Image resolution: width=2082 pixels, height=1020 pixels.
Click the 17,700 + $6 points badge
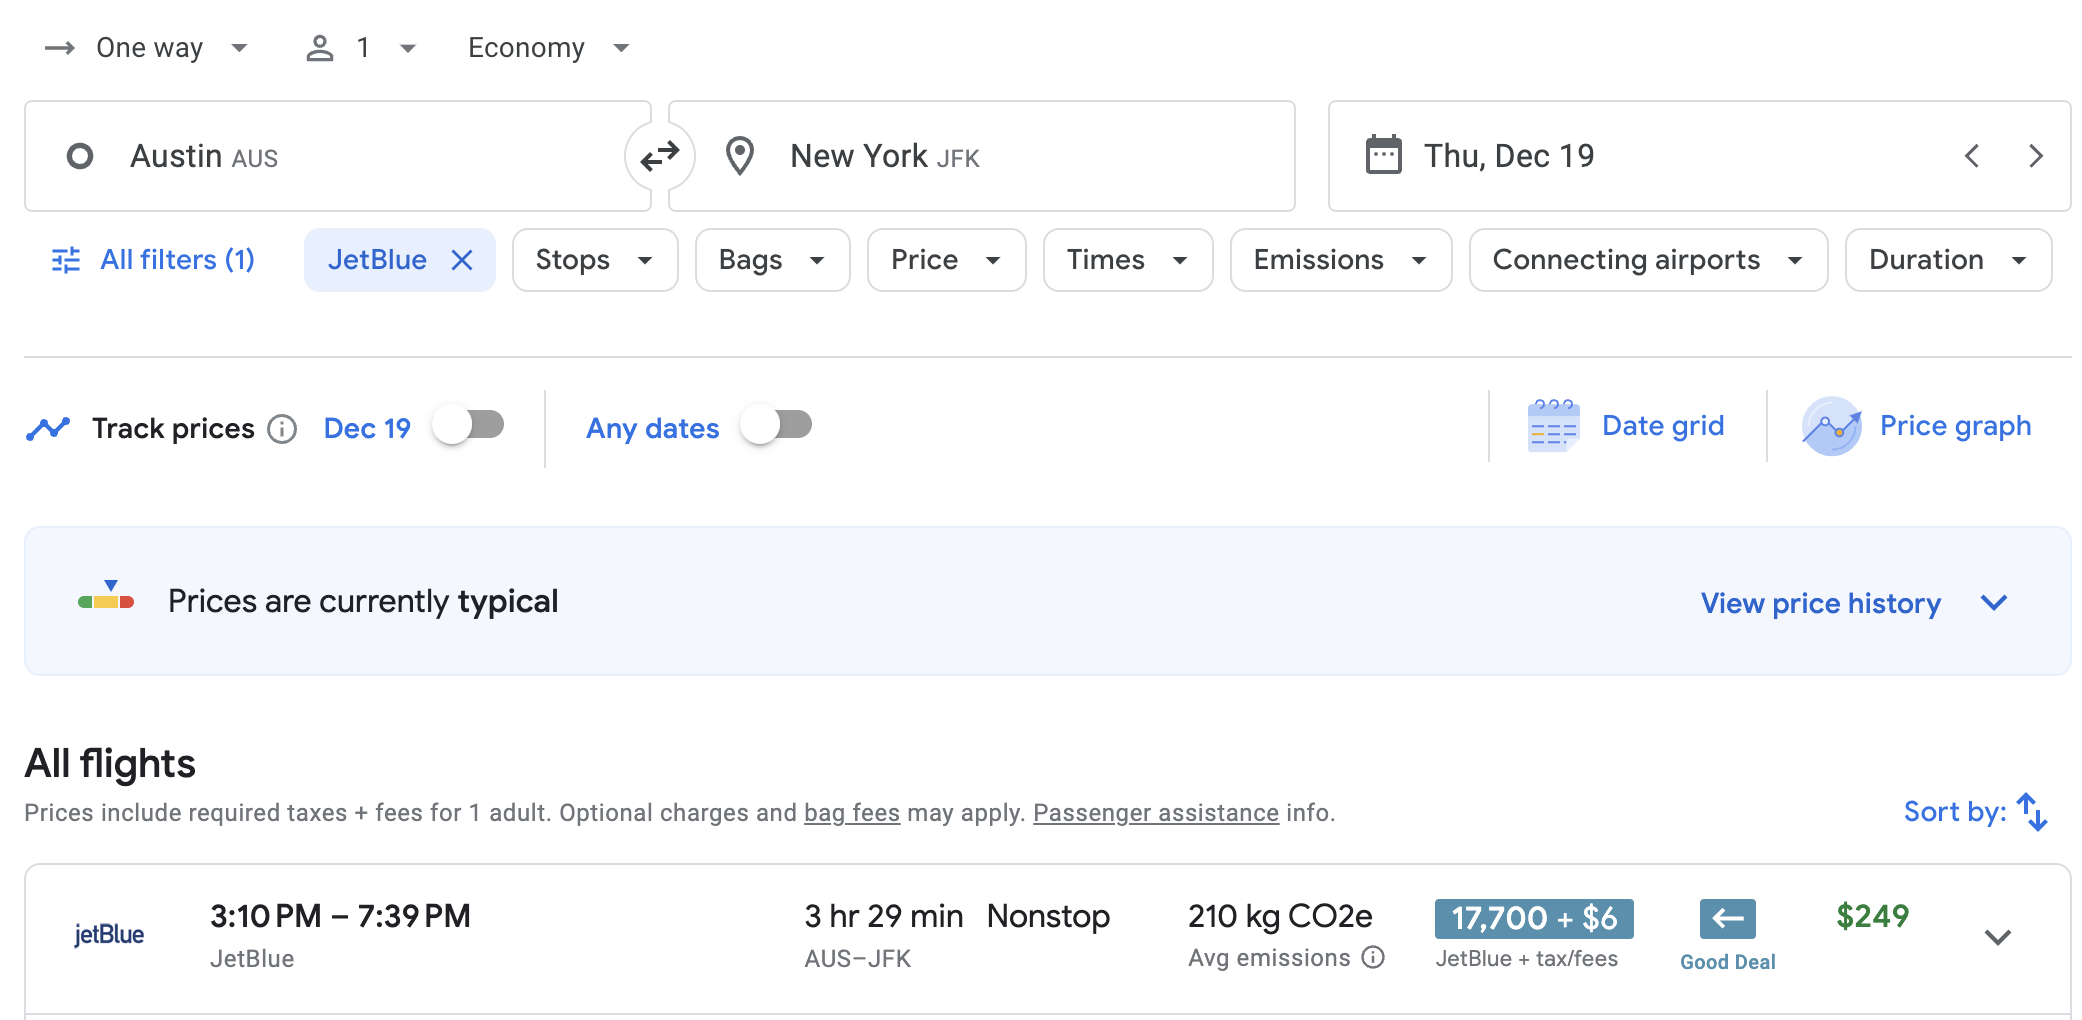click(x=1534, y=918)
